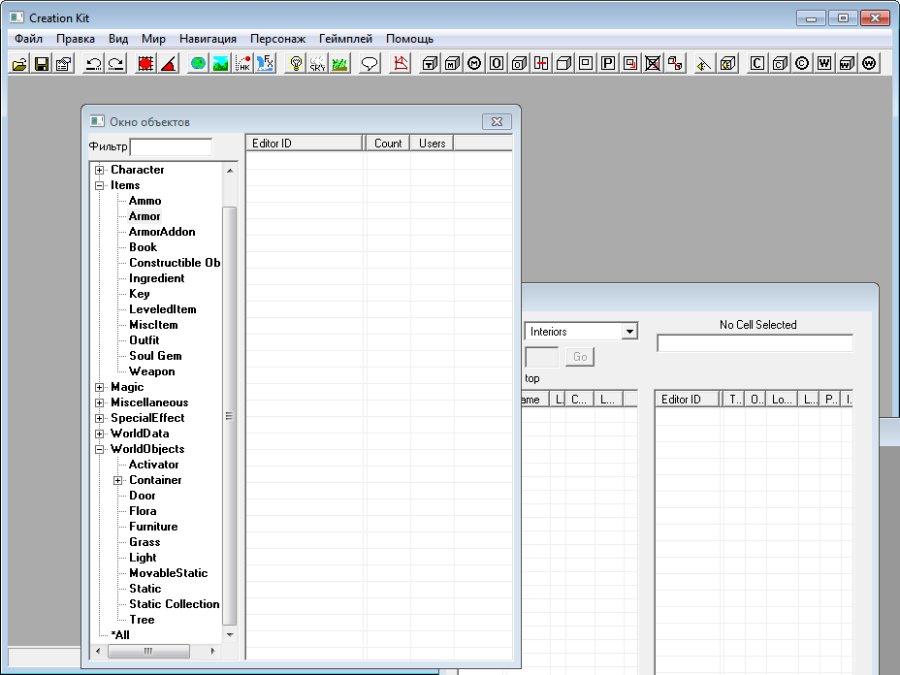The width and height of the screenshot is (900, 675).
Task: Click the crossed-out box toolbar icon
Action: click(x=653, y=63)
